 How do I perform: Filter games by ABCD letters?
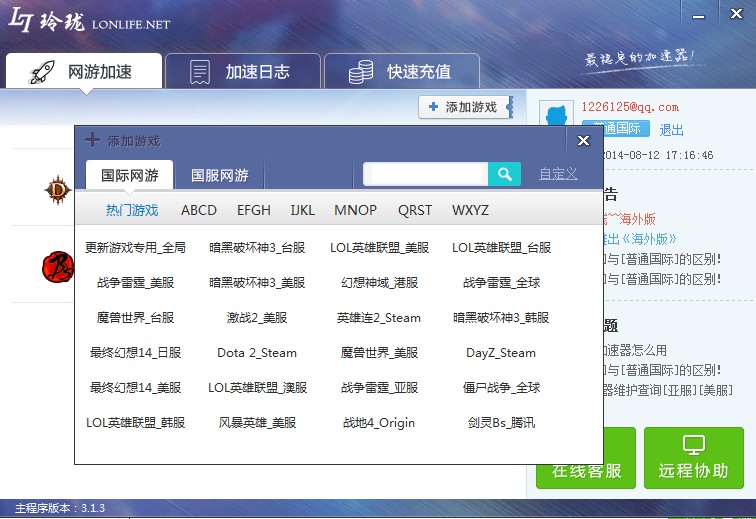coord(199,210)
